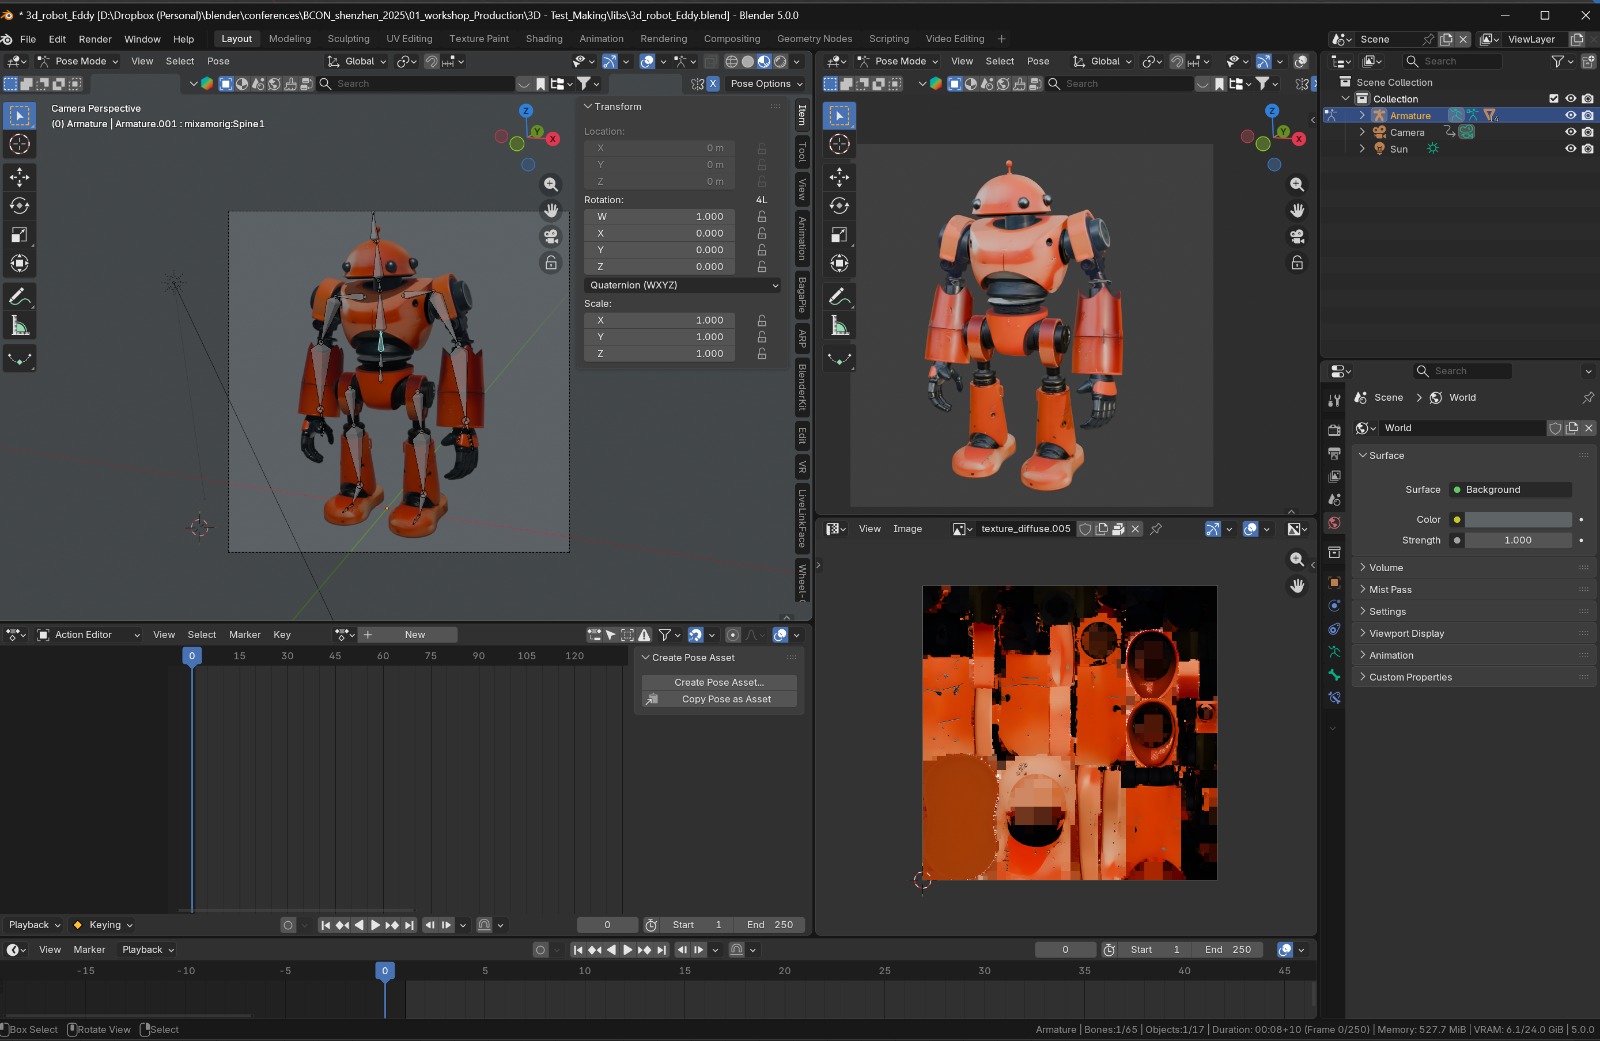Open the Object properties tab icon
Viewport: 1600px width, 1041px height.
point(1334,582)
